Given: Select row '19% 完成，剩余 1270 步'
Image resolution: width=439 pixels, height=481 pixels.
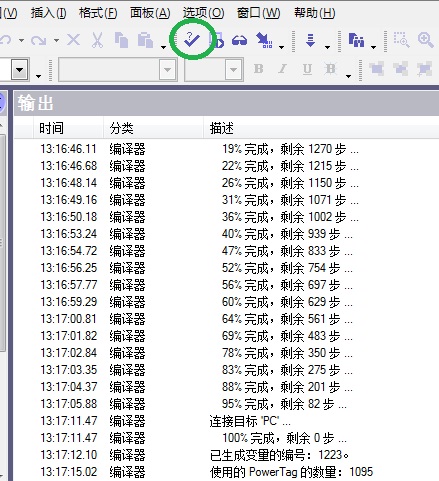Looking at the screenshot, I should [x=227, y=149].
